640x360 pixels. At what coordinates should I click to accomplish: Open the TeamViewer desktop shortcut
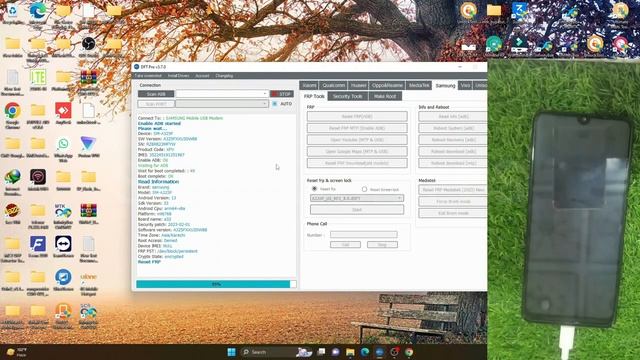coord(63,244)
